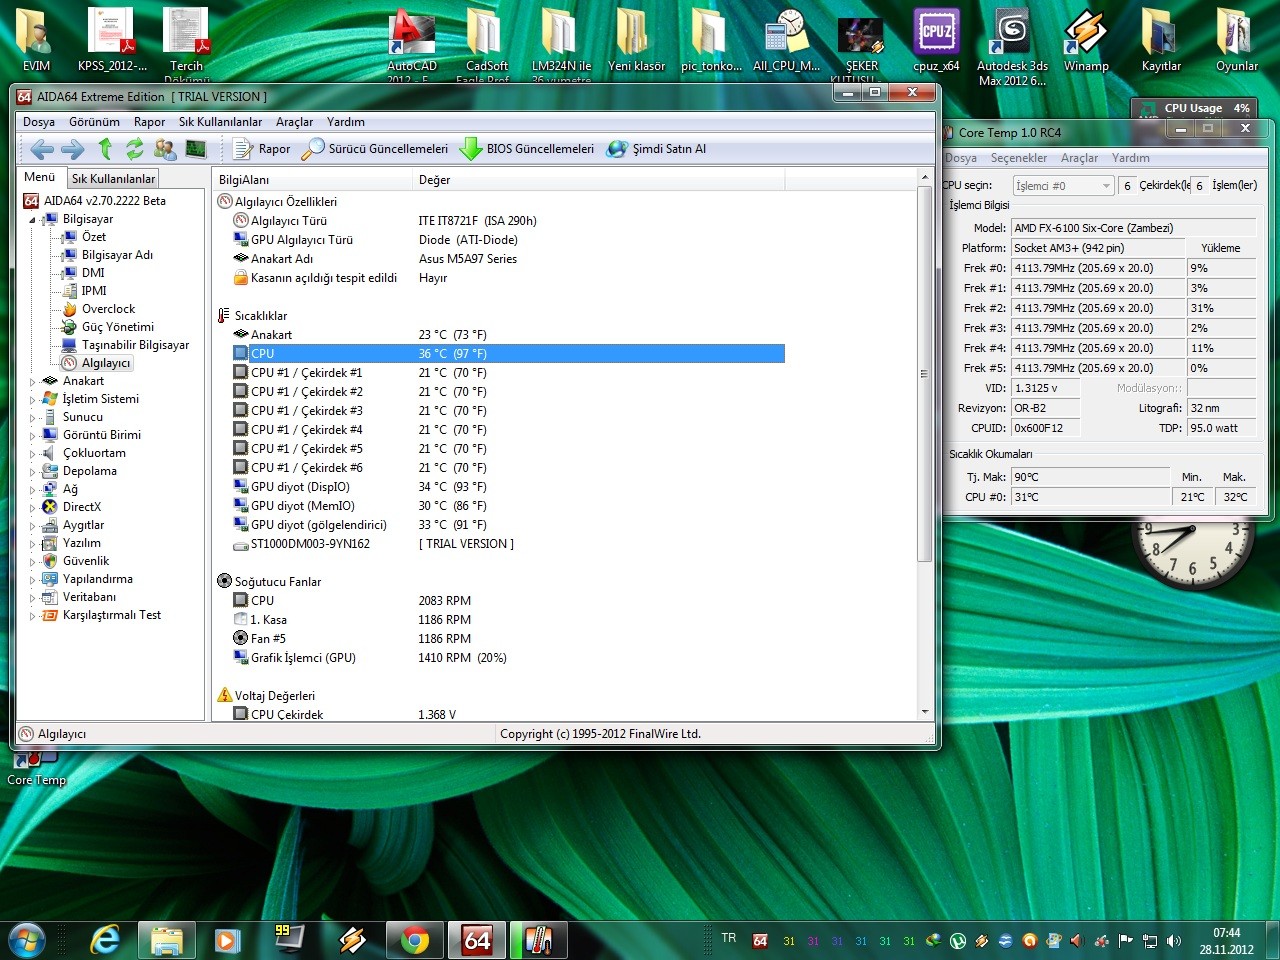1280x960 pixels.
Task: Select DMI tree item
Action: [93, 273]
